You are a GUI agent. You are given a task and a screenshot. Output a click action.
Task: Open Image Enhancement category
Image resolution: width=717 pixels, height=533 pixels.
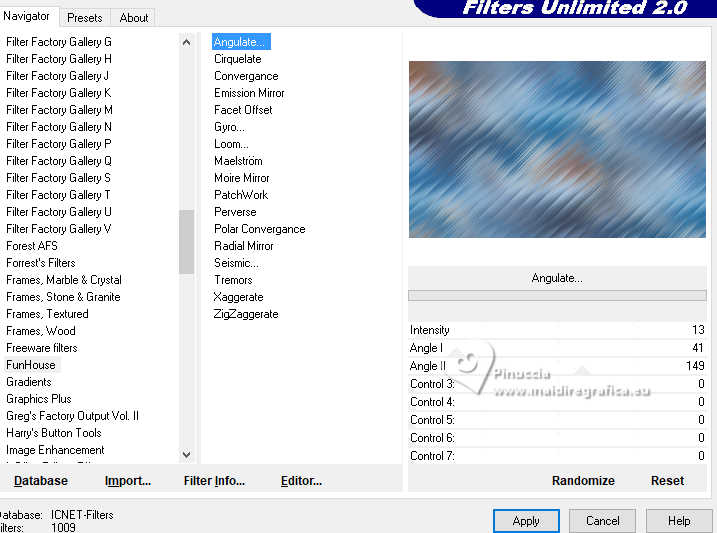(x=55, y=450)
